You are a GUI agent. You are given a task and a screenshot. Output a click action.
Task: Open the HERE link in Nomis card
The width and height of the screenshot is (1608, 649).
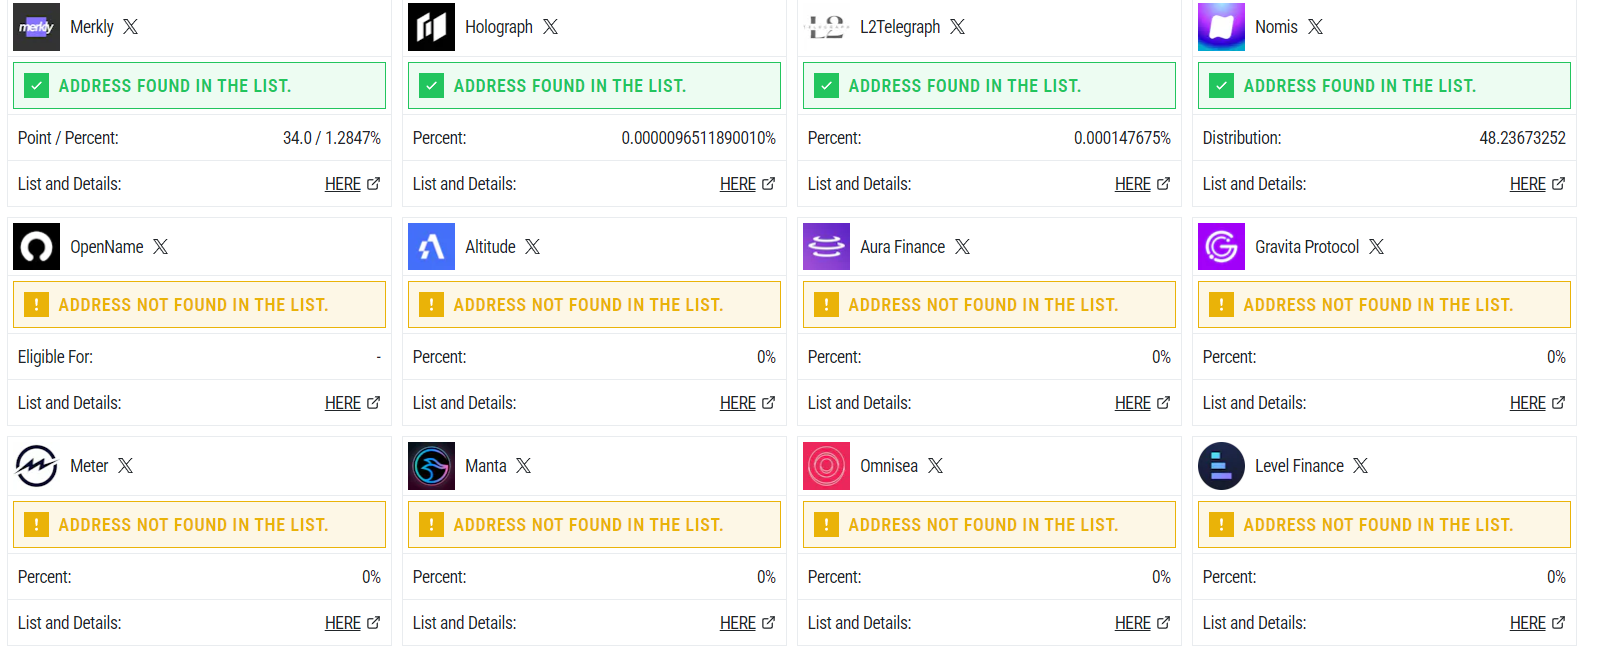coord(1537,184)
